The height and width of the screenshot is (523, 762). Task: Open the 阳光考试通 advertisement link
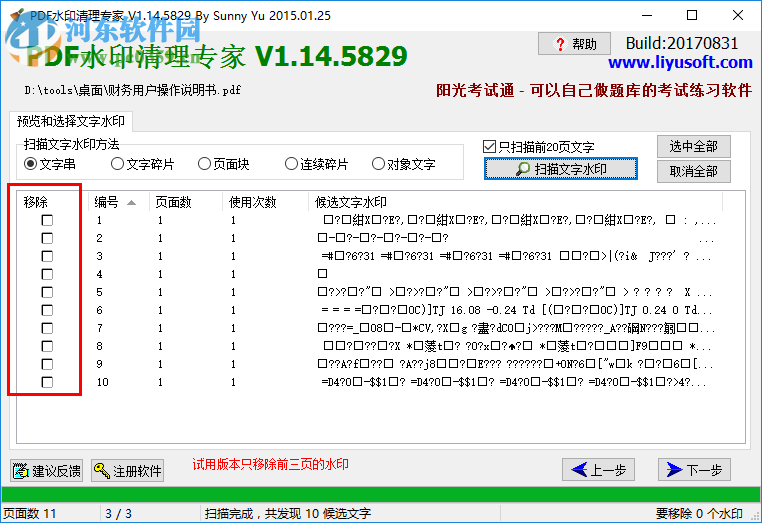pyautogui.click(x=594, y=90)
